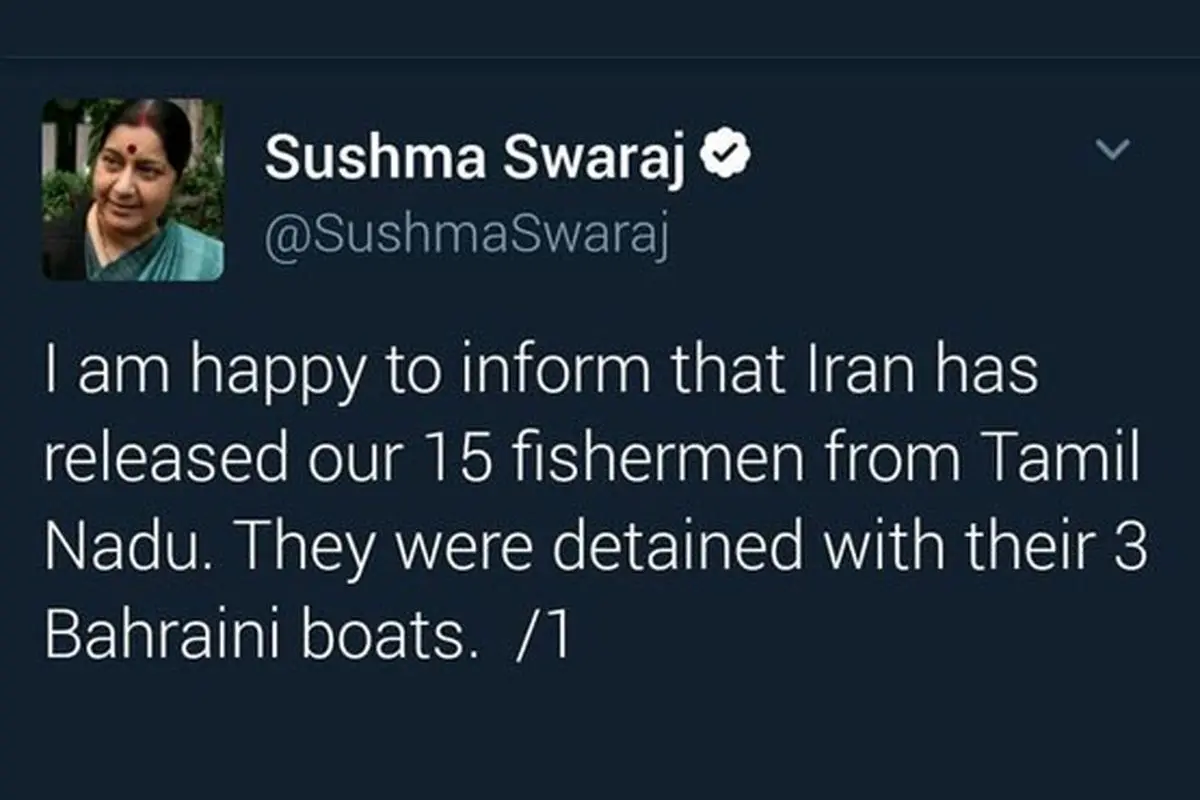Click the word "boats" in the tweet

[402, 637]
